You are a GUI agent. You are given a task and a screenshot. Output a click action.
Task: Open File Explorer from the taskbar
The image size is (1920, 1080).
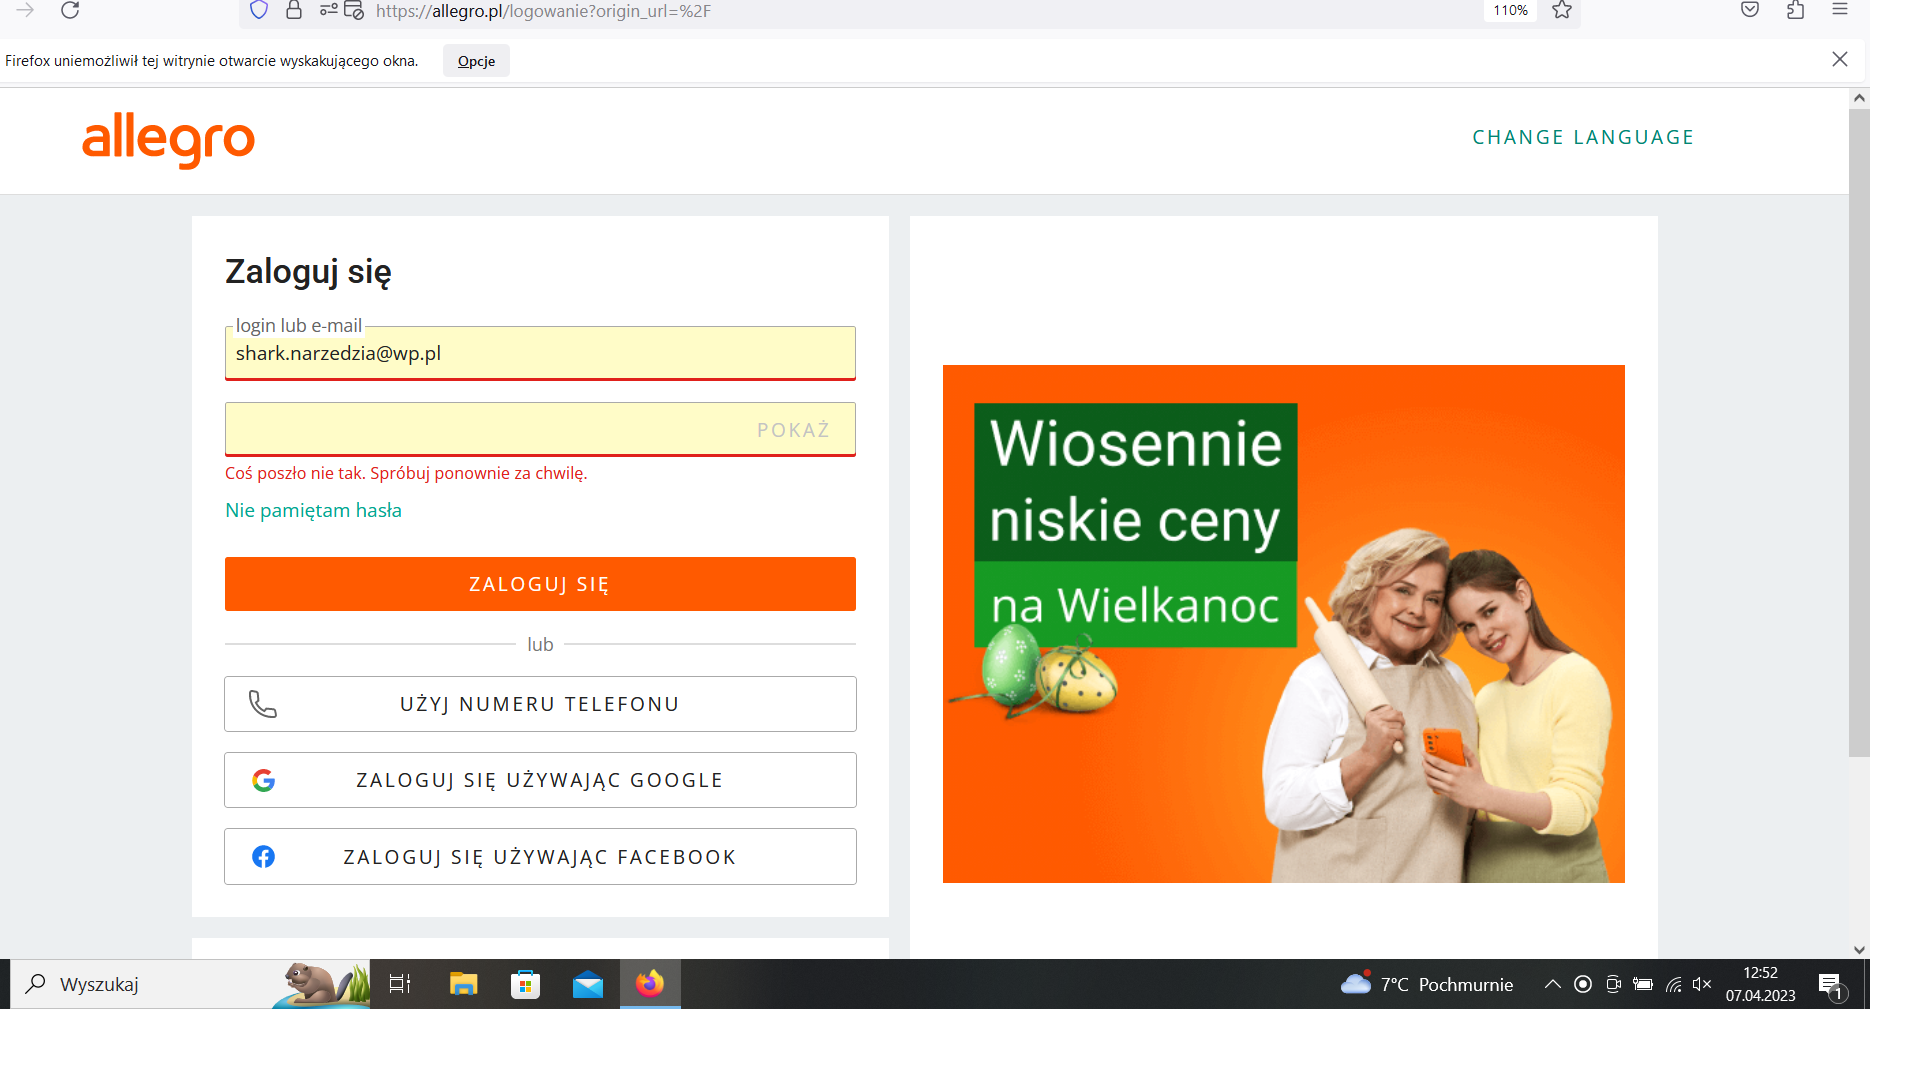(463, 984)
